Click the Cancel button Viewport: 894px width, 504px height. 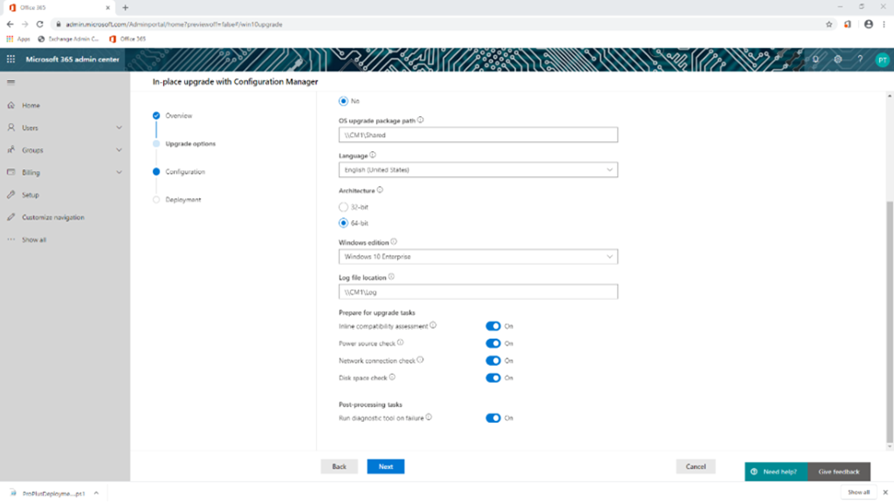(696, 466)
